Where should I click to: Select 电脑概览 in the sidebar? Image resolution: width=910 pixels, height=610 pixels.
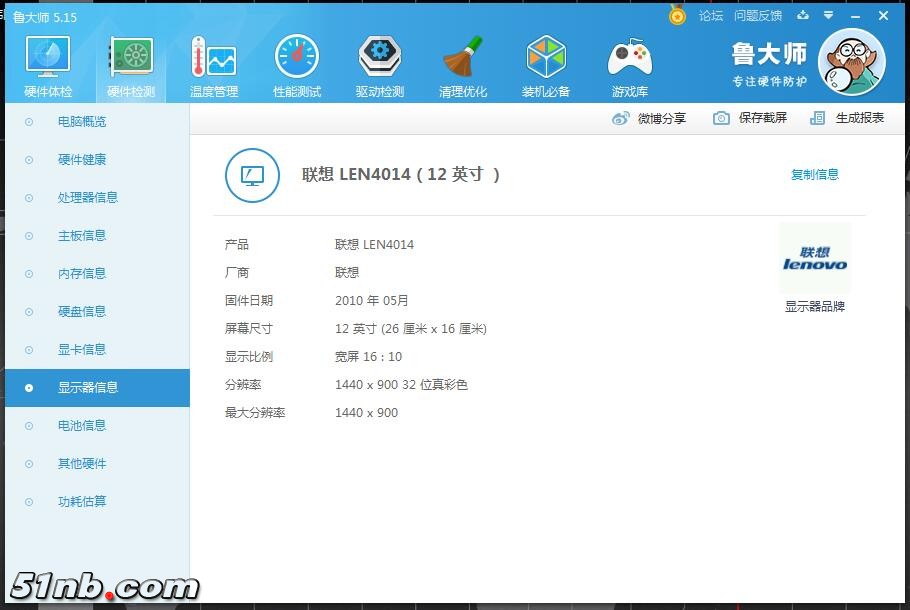click(x=82, y=122)
